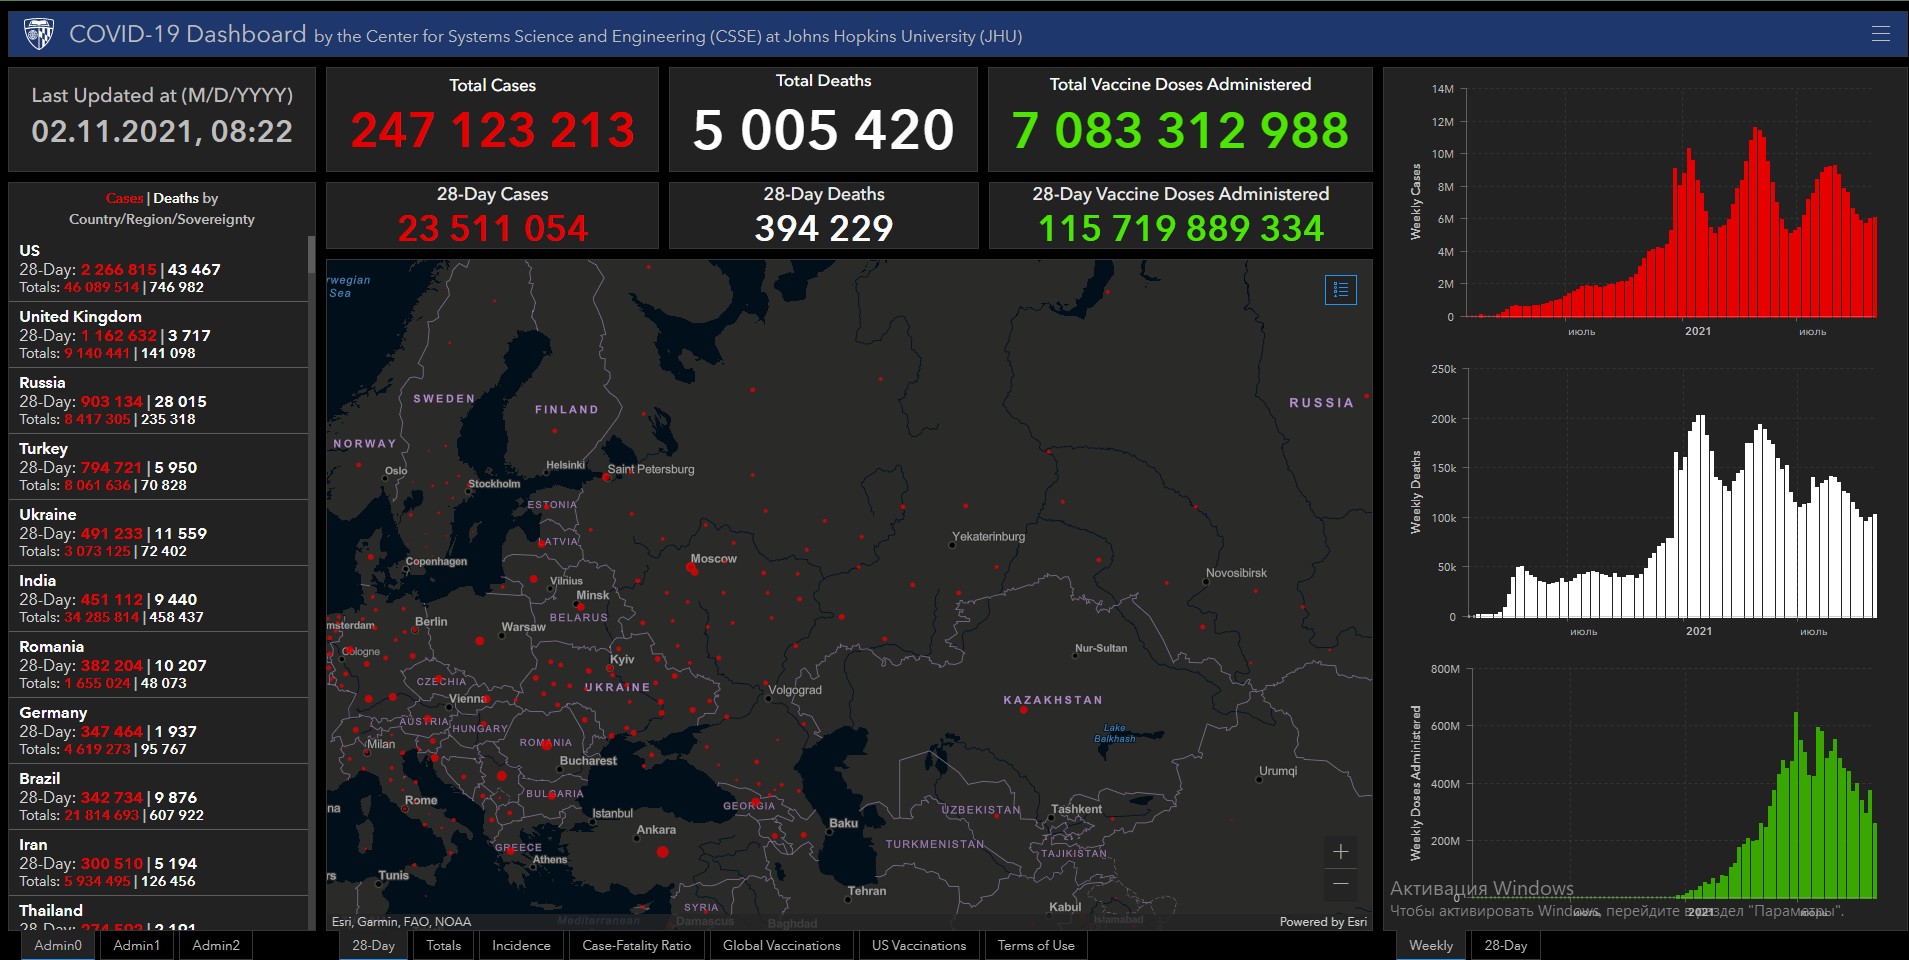The image size is (1909, 960).
Task: Click the Moscow red dot on map
Action: point(691,568)
